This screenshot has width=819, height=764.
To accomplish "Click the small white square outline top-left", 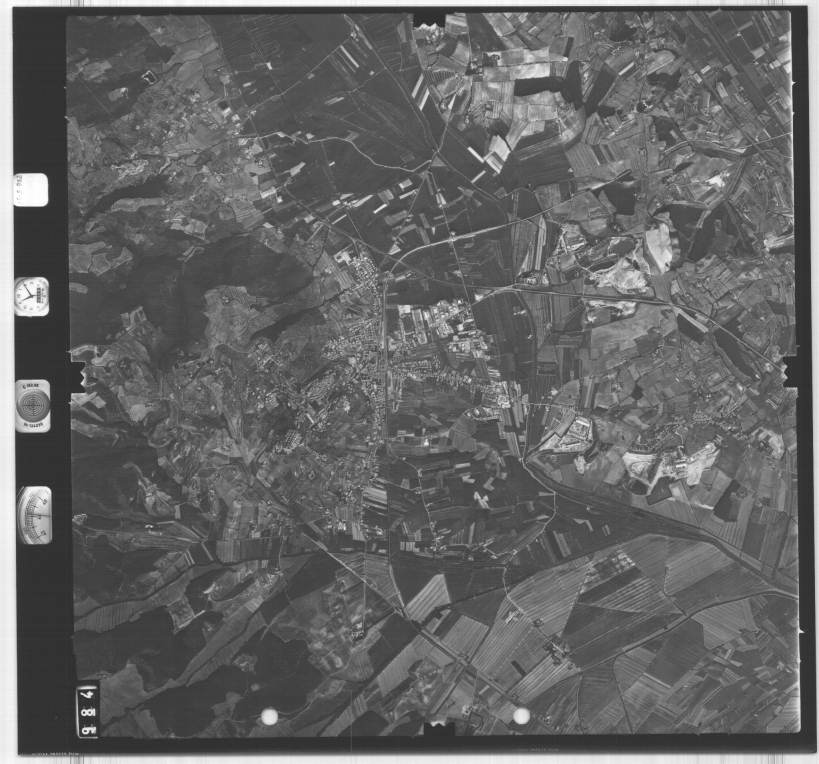I will 149,76.
